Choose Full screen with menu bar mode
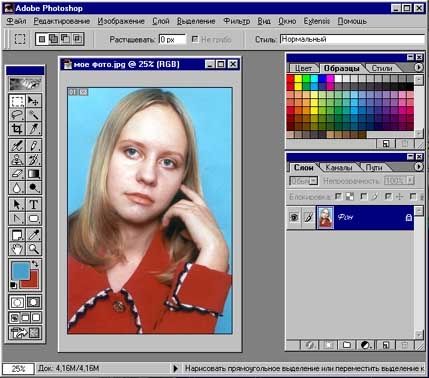Viewport: 429px width, 378px height. (x=25, y=318)
